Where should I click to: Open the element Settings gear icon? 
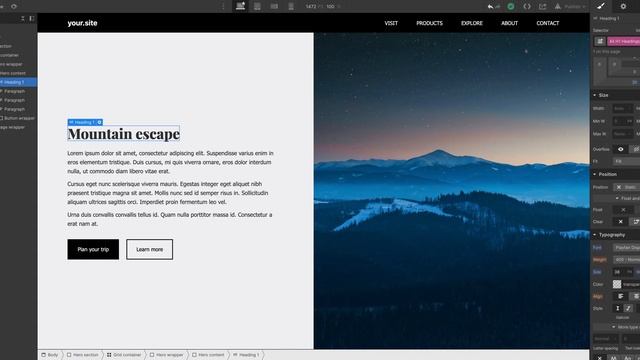tap(623, 7)
